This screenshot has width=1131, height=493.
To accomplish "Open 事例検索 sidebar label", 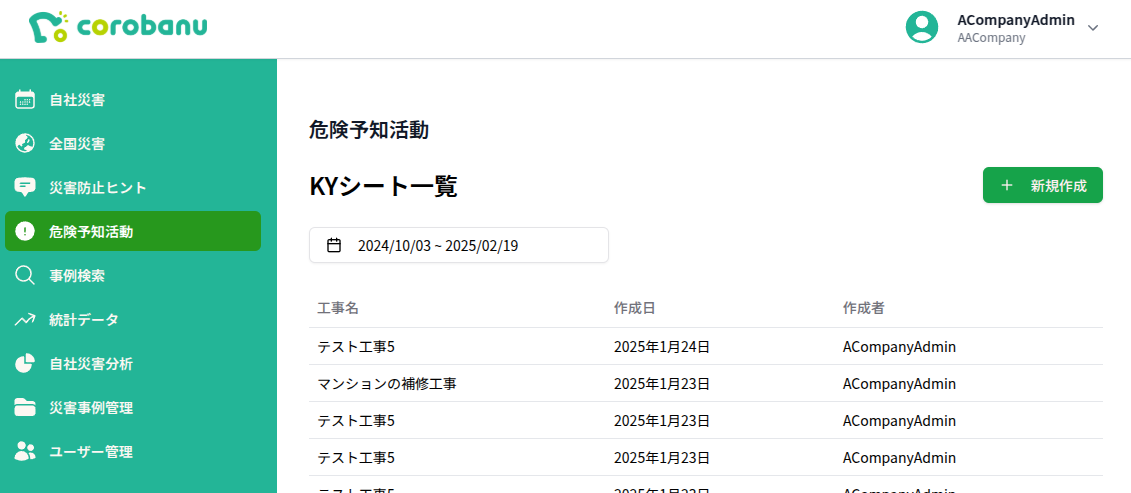I will pos(77,276).
